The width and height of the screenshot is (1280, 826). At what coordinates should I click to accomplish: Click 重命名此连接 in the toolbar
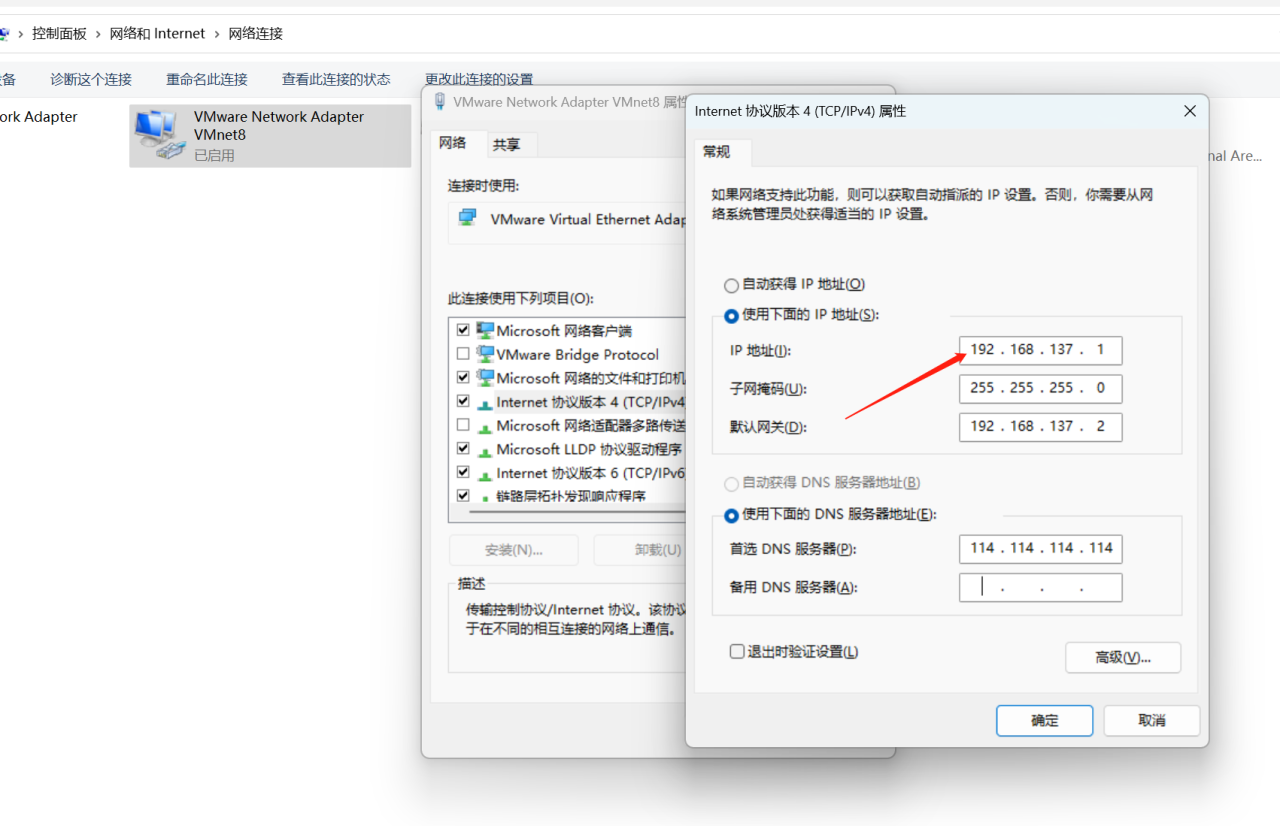point(207,79)
